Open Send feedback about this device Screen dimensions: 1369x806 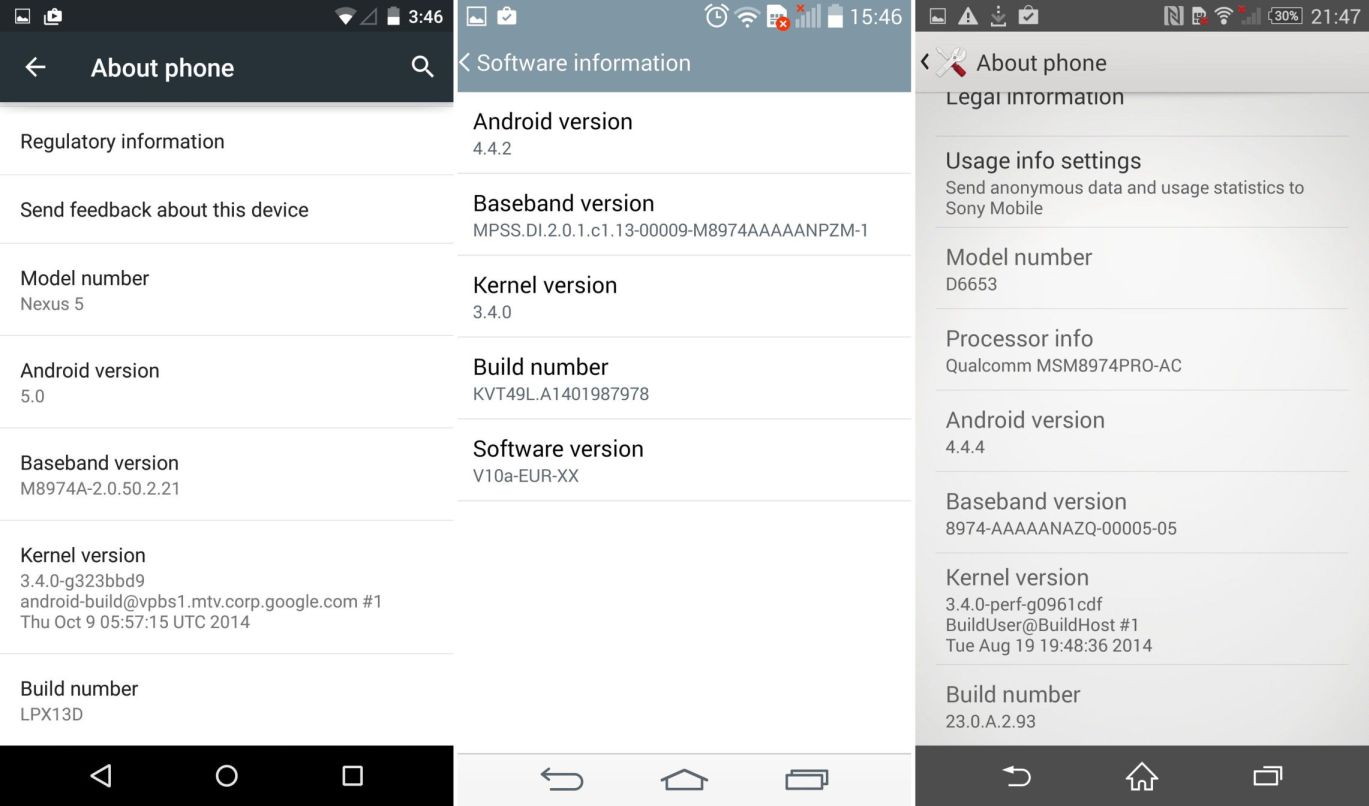(227, 210)
